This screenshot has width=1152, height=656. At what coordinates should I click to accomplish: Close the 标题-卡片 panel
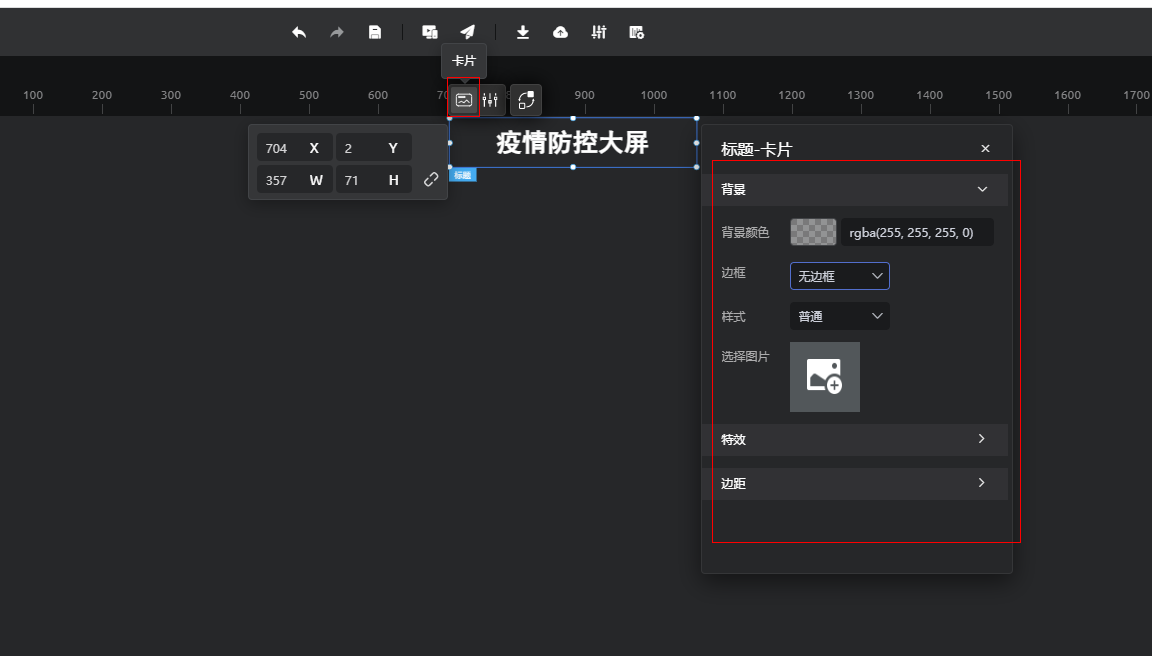pyautogui.click(x=985, y=148)
